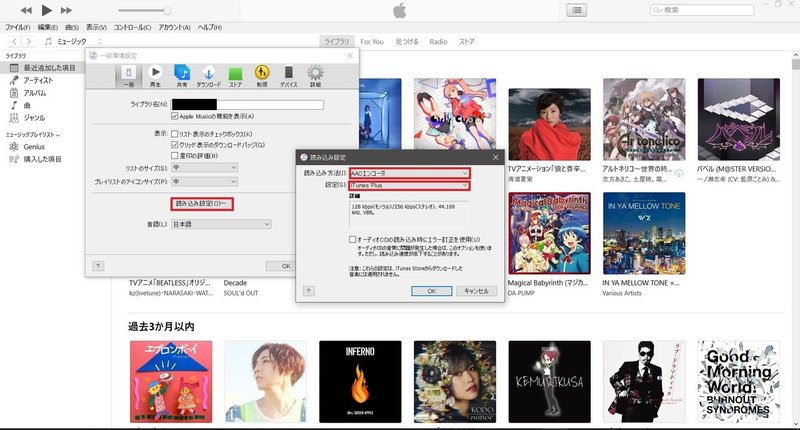The image size is (800, 430).
Task: Open the 読み込み方法 AACエンコーダ dropdown
Action: coord(409,173)
